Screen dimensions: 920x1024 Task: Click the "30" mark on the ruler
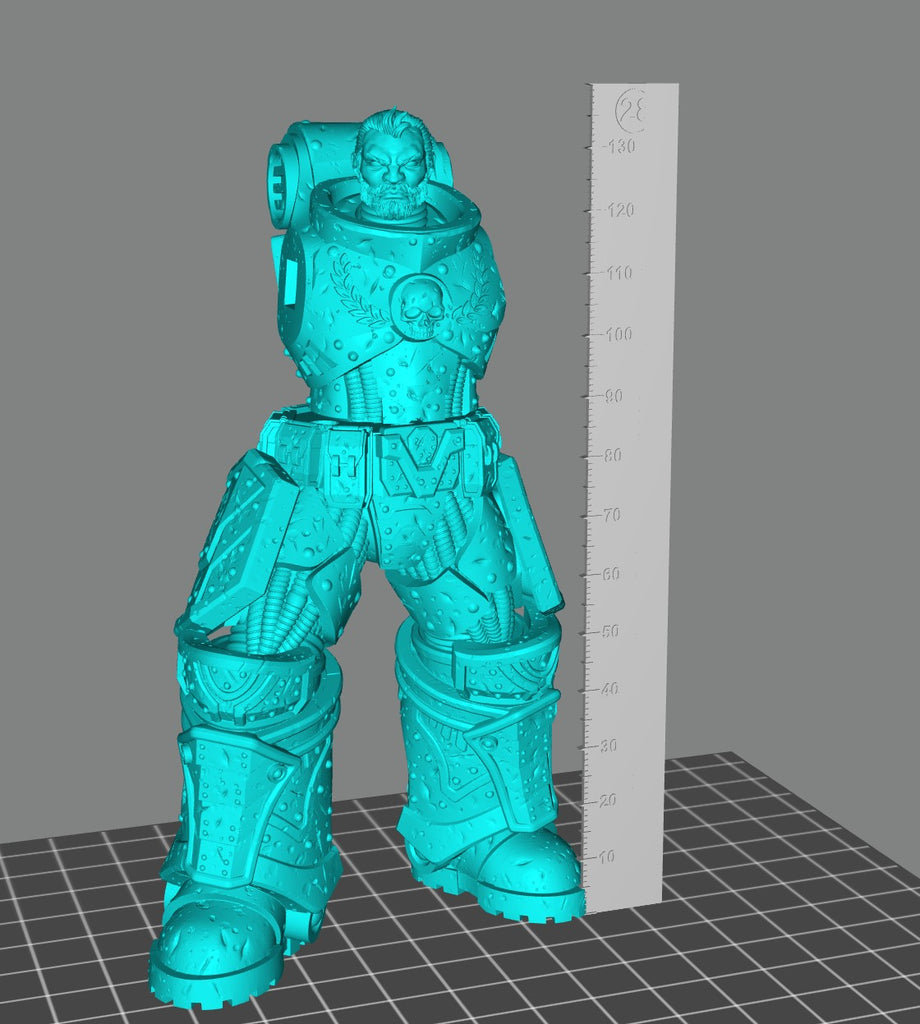609,745
